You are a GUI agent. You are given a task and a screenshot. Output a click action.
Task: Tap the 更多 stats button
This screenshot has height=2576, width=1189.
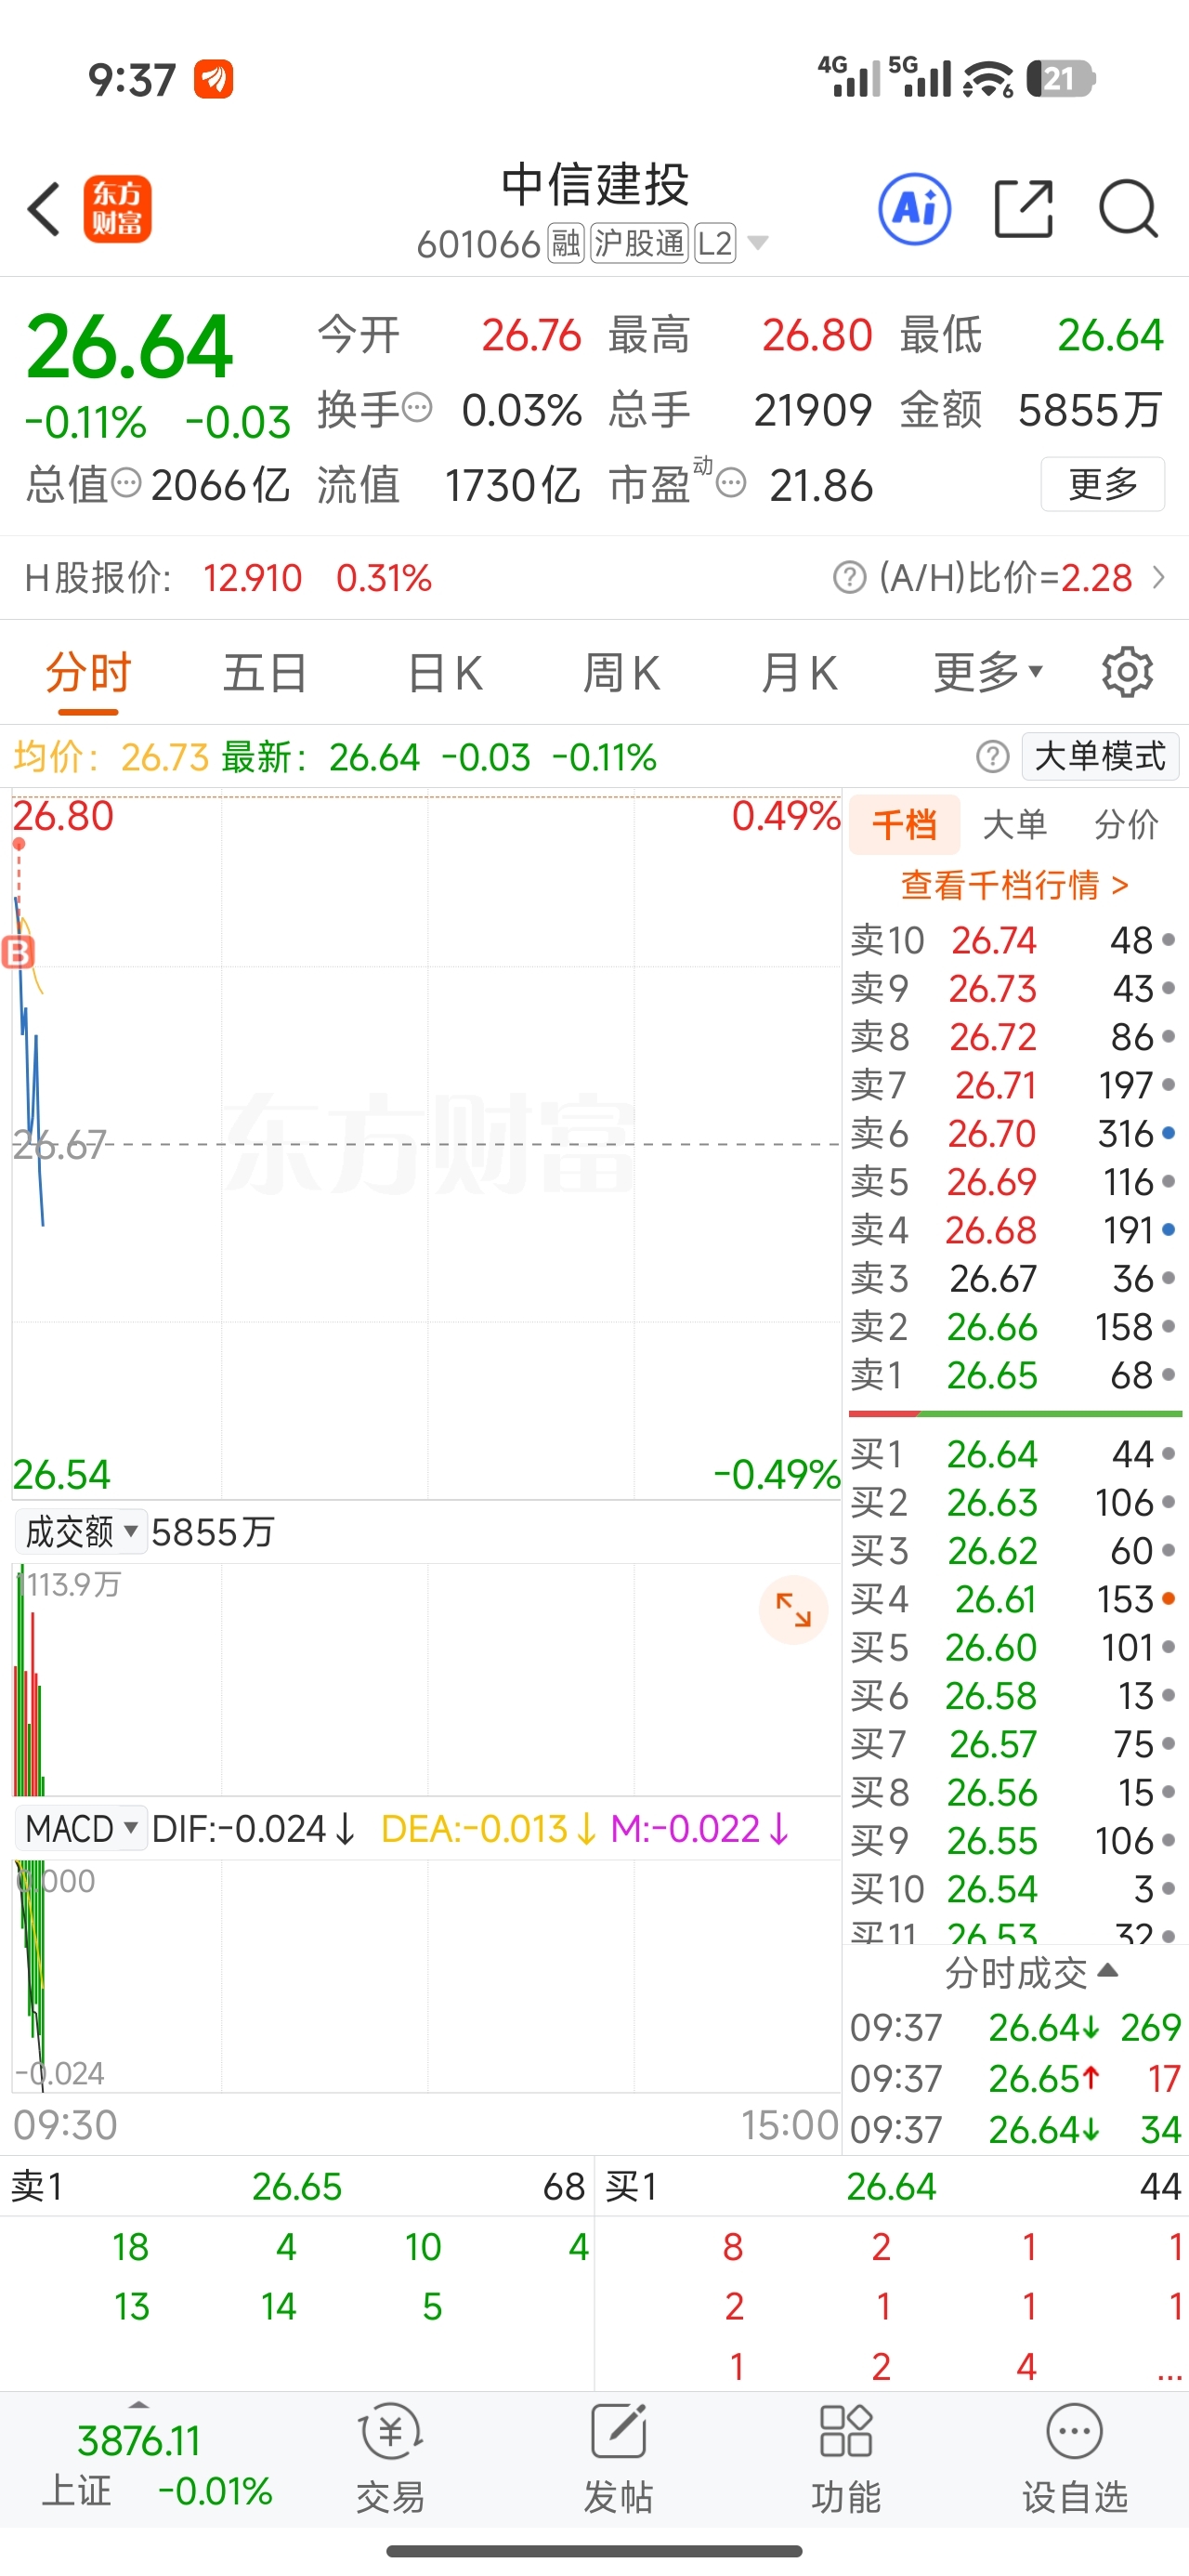point(1103,484)
